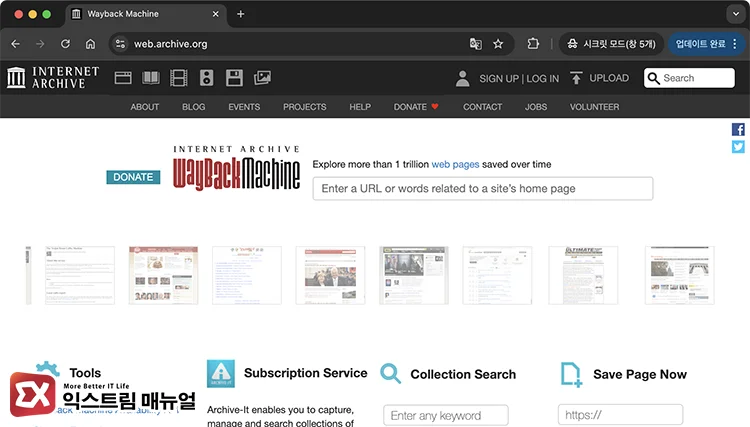The height and width of the screenshot is (427, 750).
Task: Open the translate page icon
Action: [475, 44]
